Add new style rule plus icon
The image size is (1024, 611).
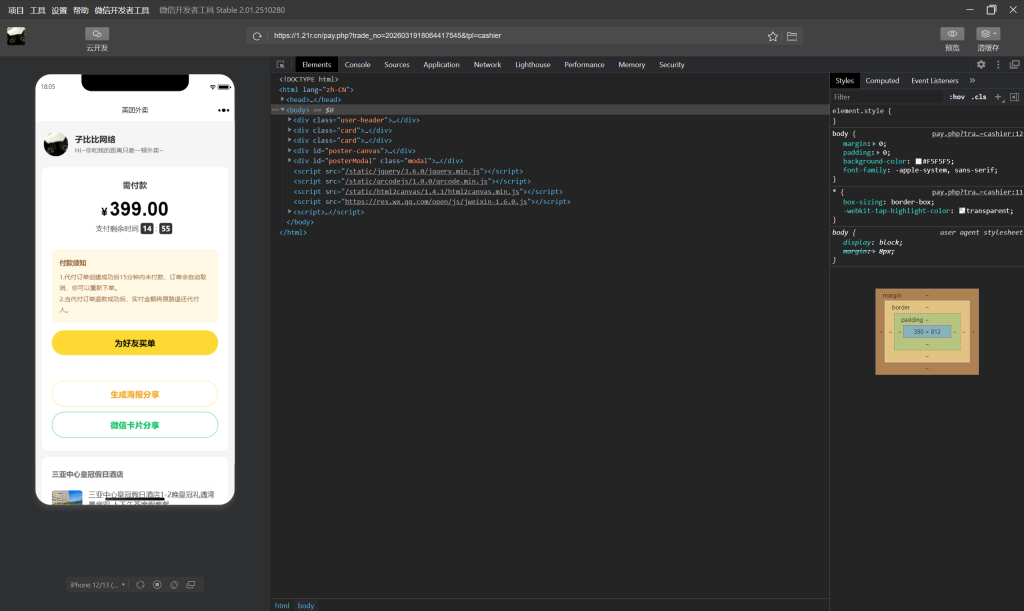[x=998, y=97]
